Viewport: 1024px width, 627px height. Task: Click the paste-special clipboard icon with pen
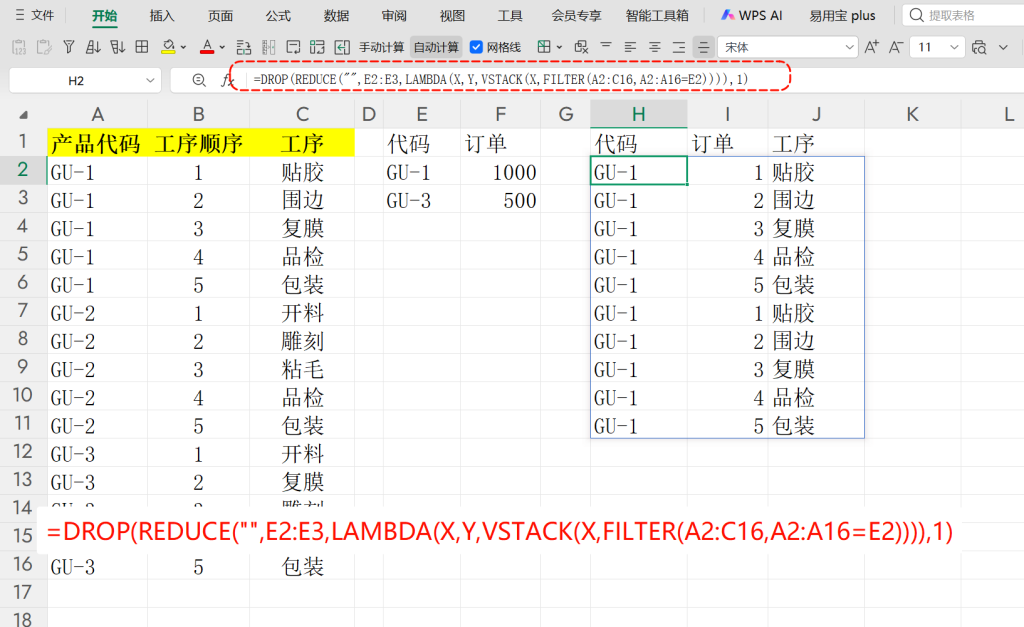(x=44, y=47)
